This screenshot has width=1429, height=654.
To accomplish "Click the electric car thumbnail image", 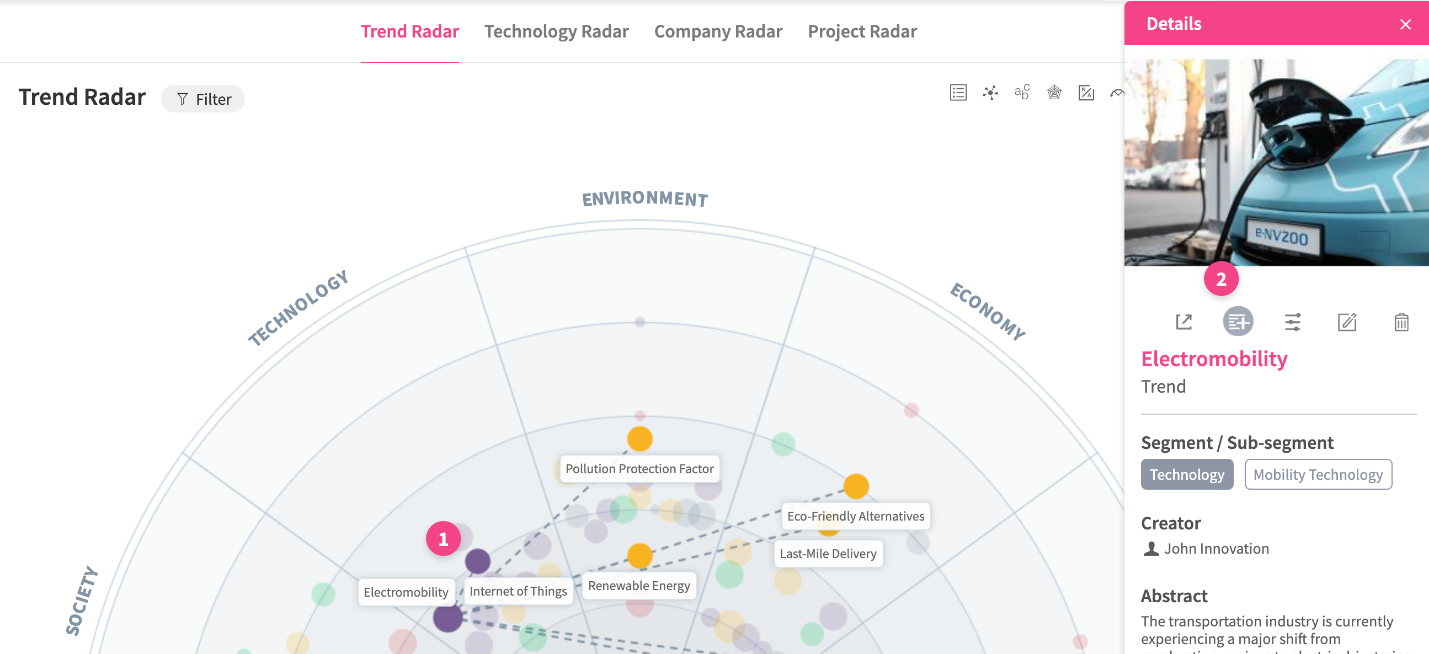I will click(x=1276, y=162).
